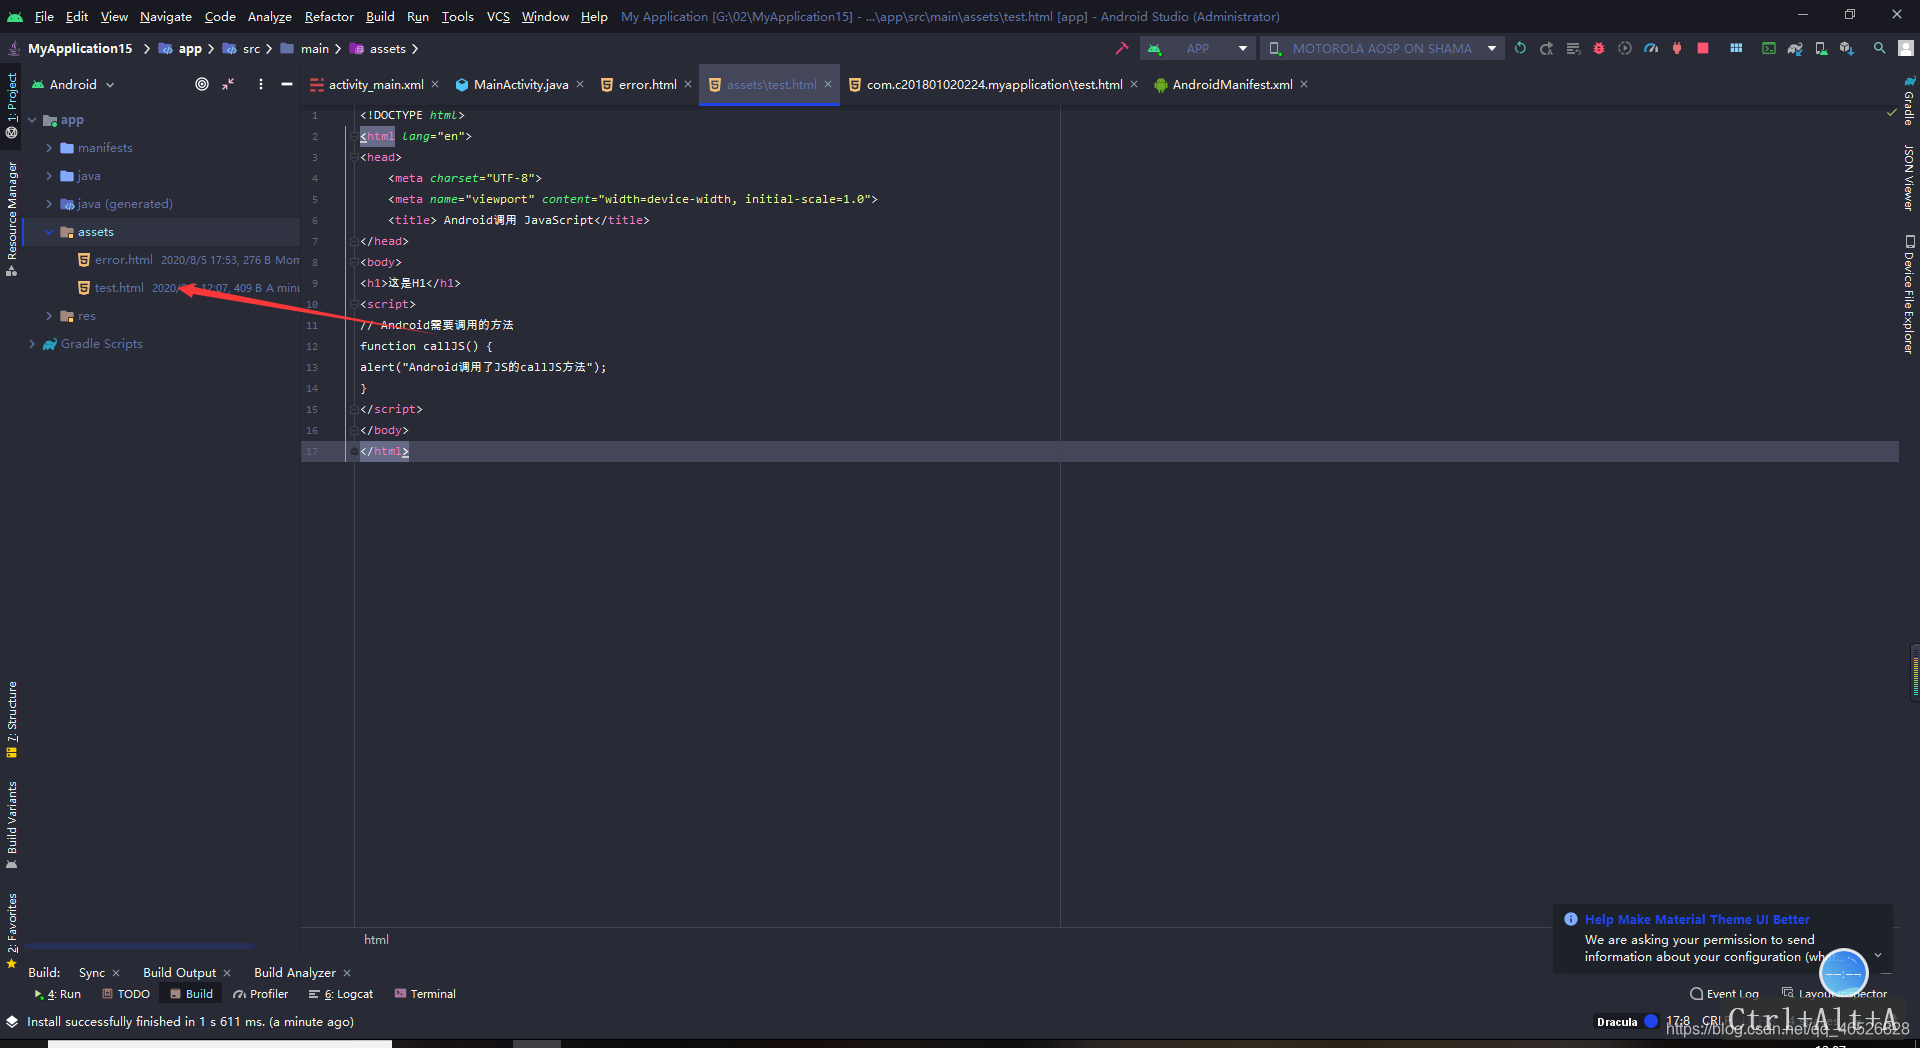This screenshot has height=1048, width=1920.
Task: Open the SDK Manager icon
Action: (x=1847, y=48)
